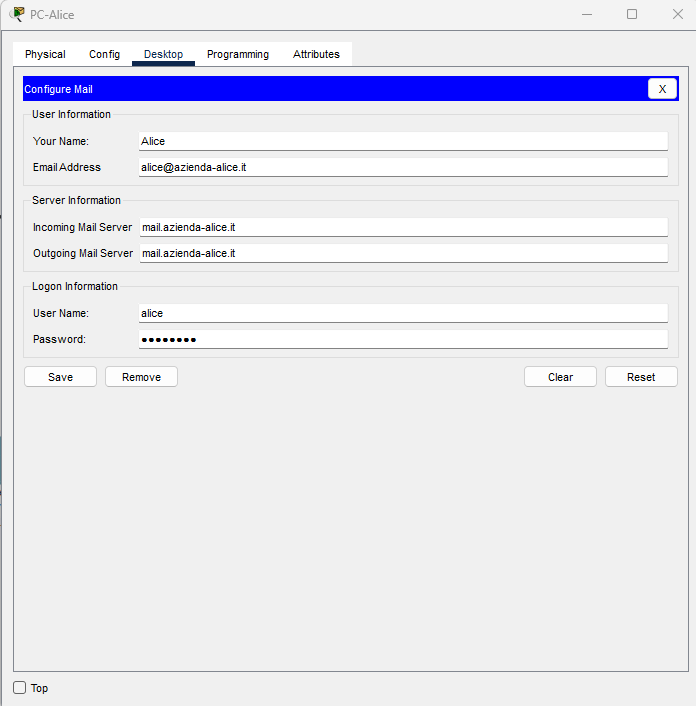Maximize the PC-Alice window
This screenshot has height=706, width=696.
point(632,14)
